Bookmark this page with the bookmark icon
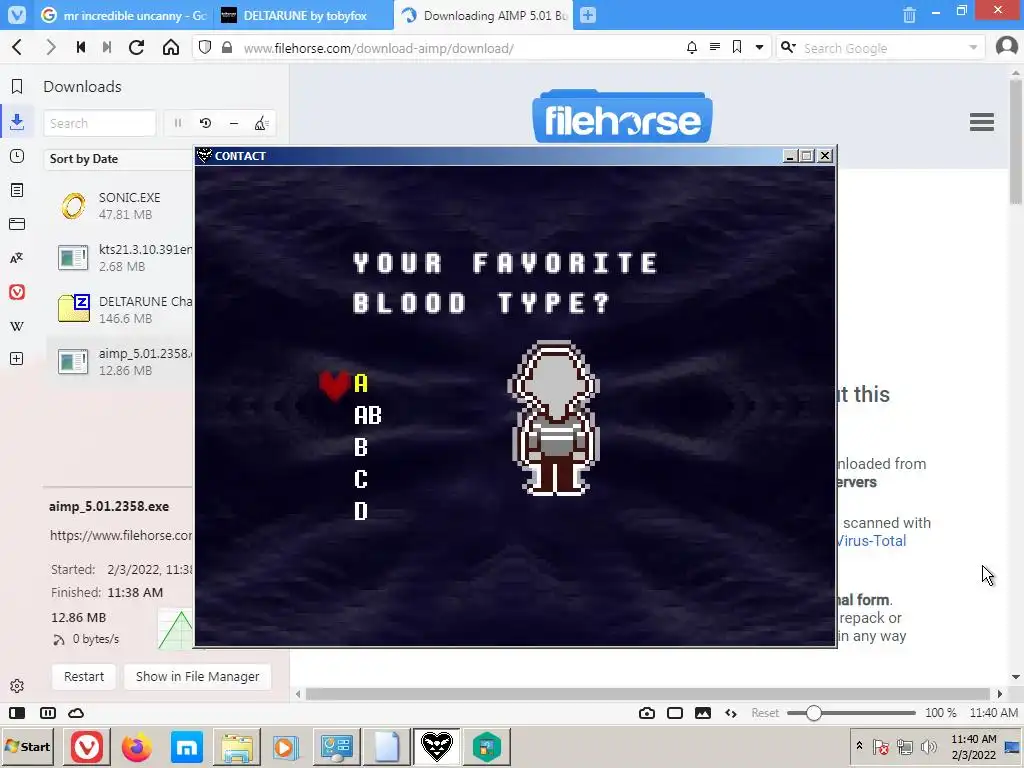 coord(737,47)
